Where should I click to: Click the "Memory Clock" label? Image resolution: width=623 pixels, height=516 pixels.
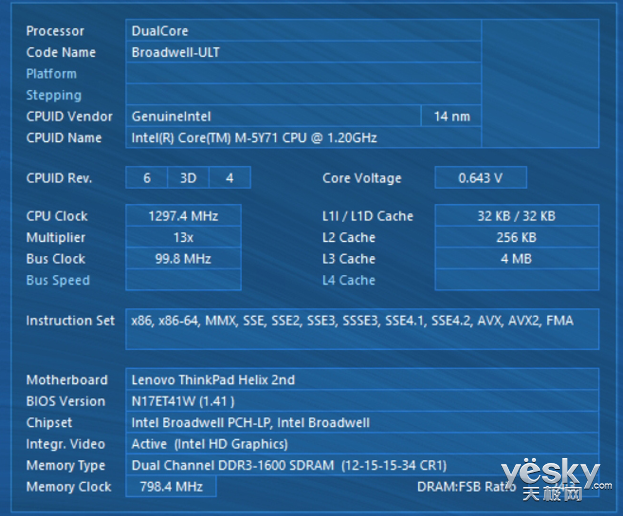pos(69,487)
